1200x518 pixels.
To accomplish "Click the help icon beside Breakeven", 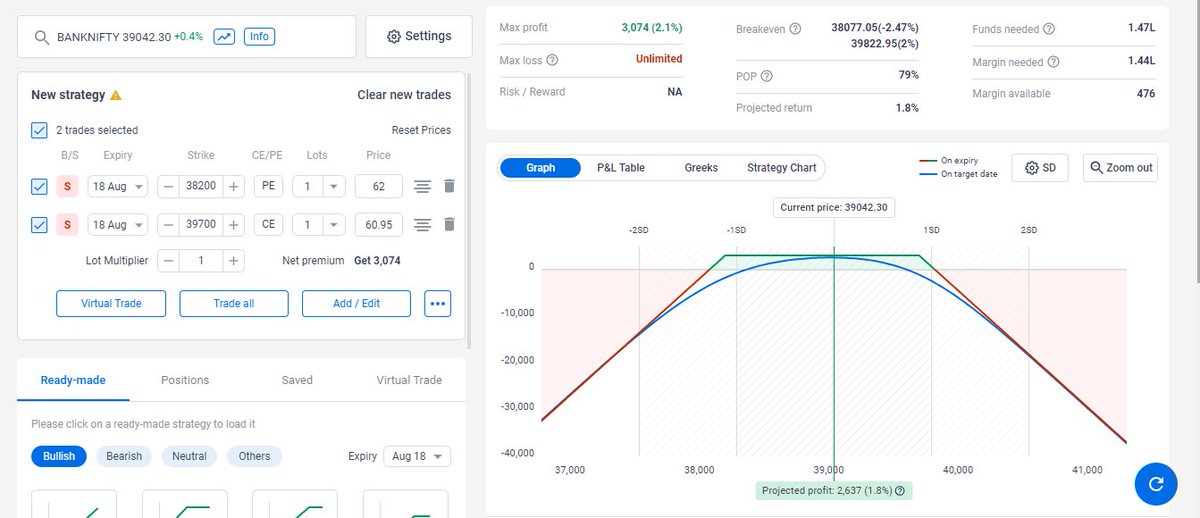I will point(795,29).
